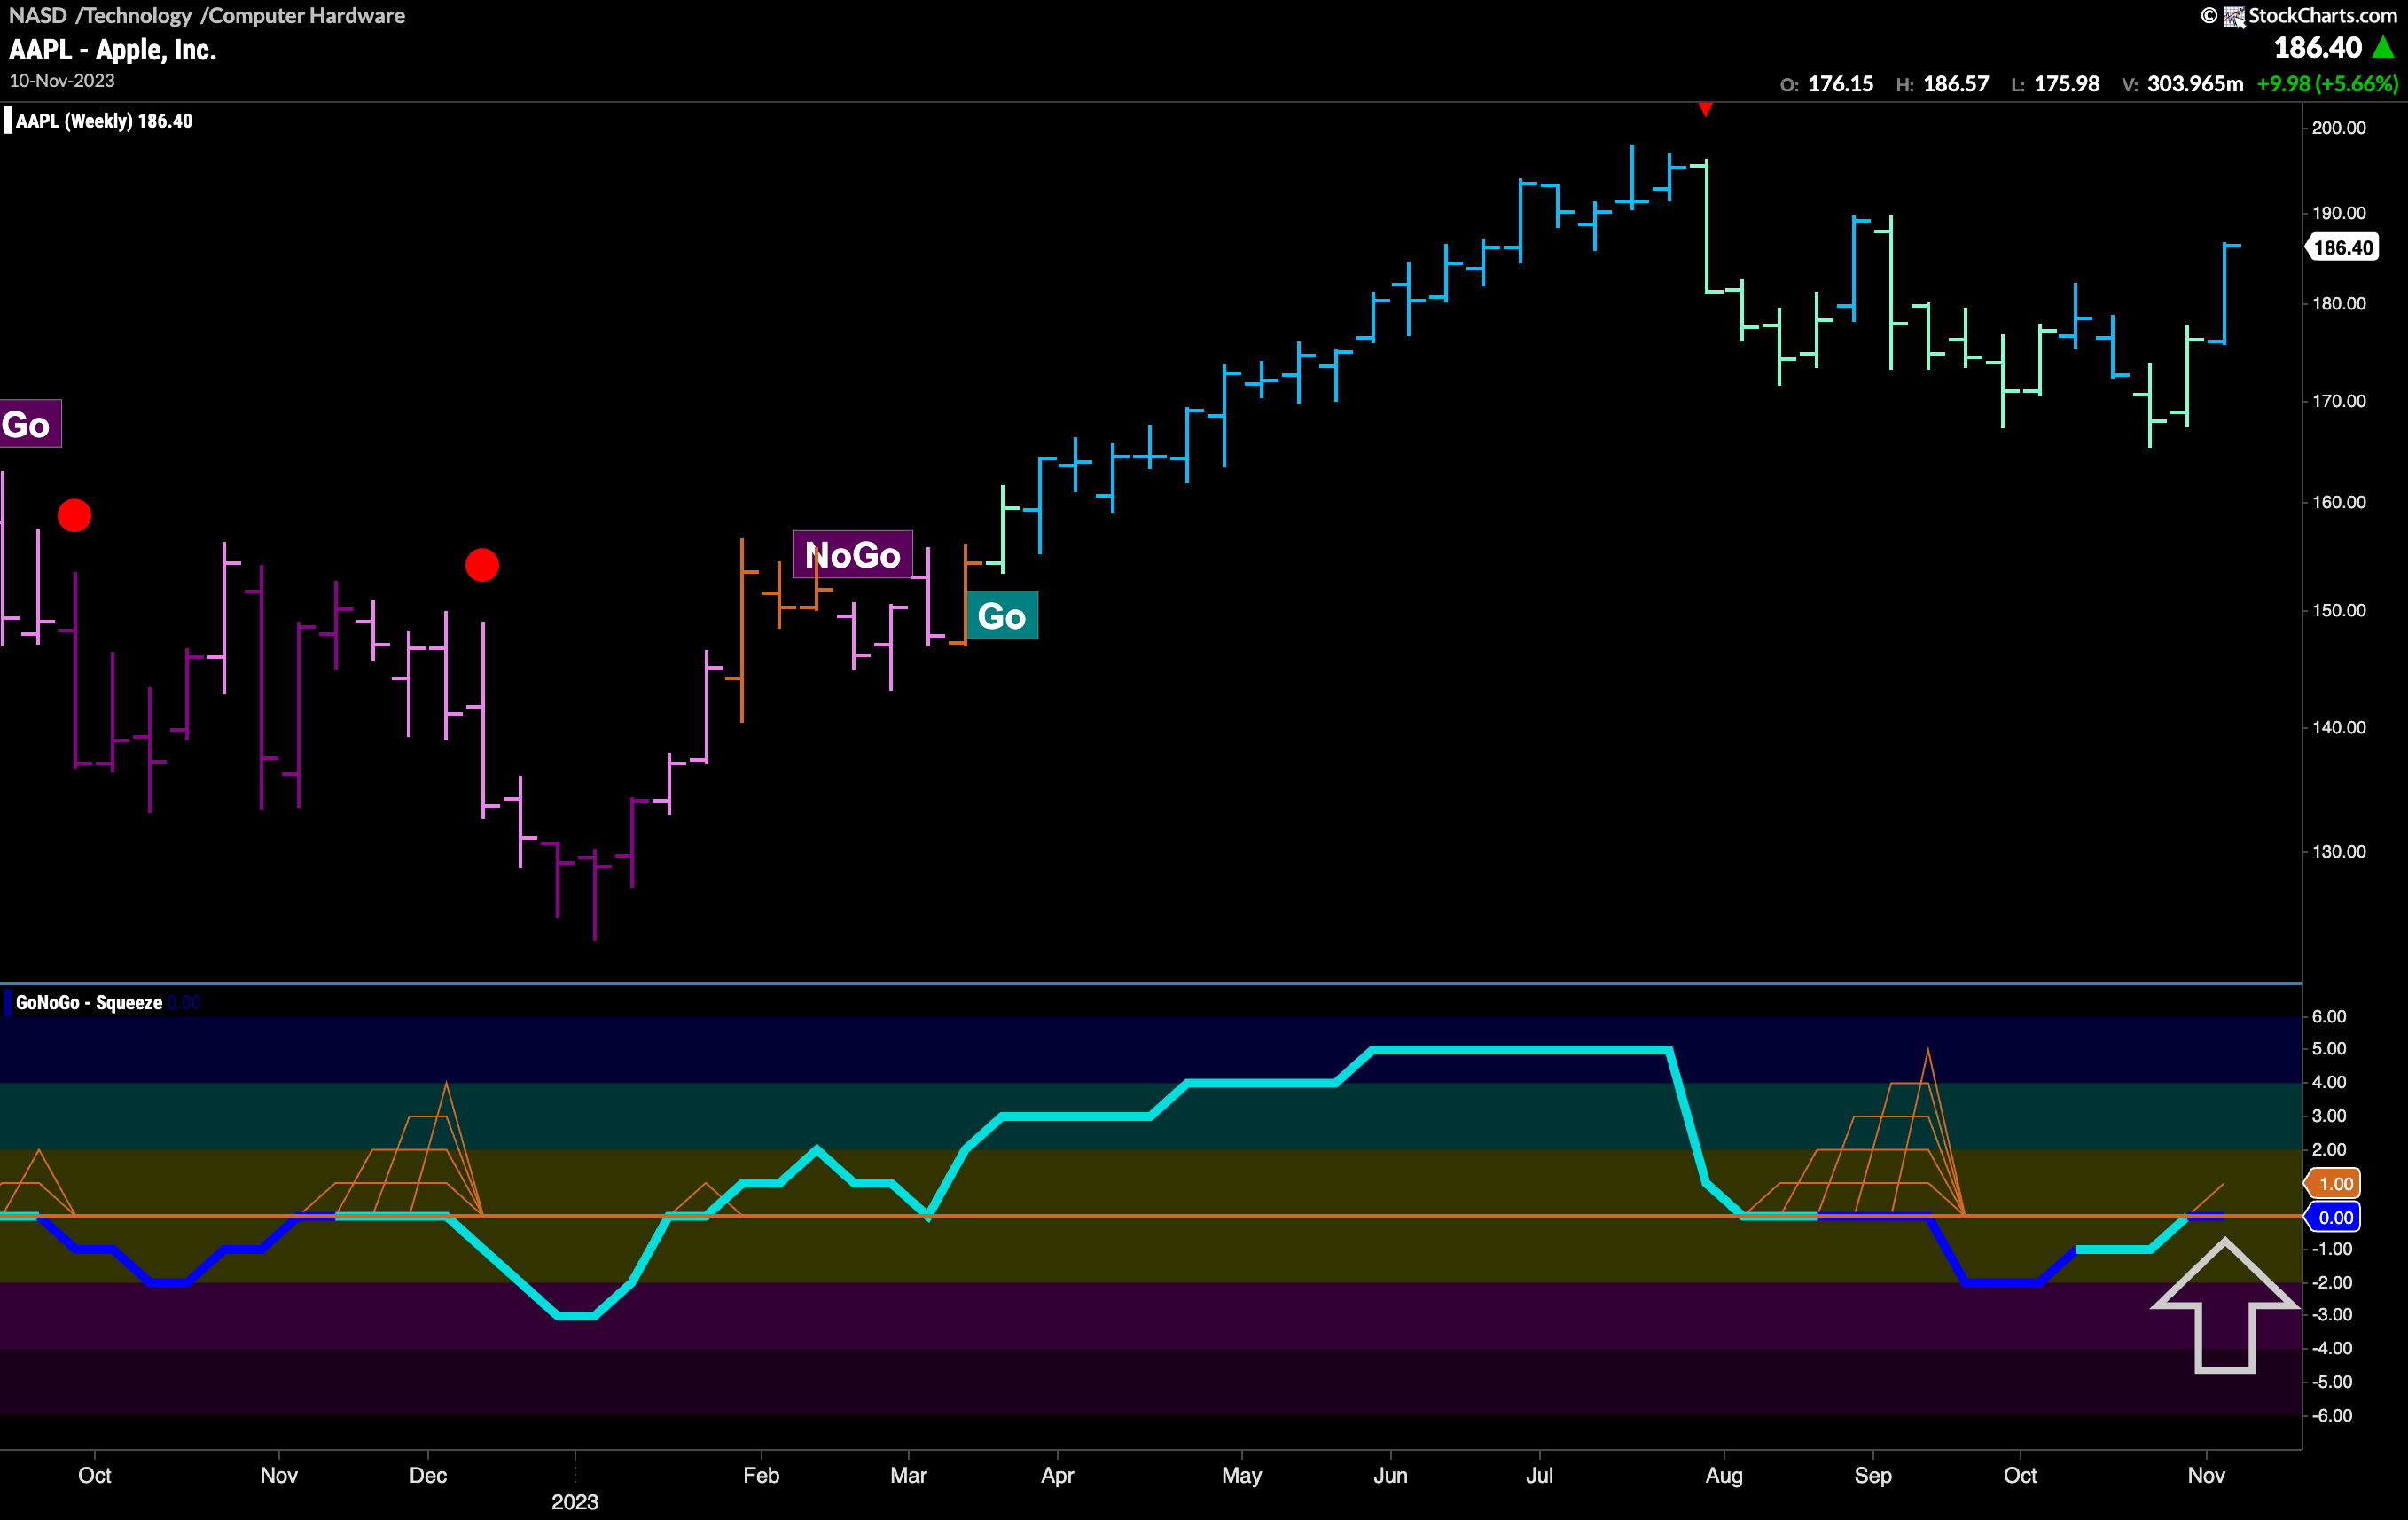Click the red dot marker near October 2022

[74, 515]
